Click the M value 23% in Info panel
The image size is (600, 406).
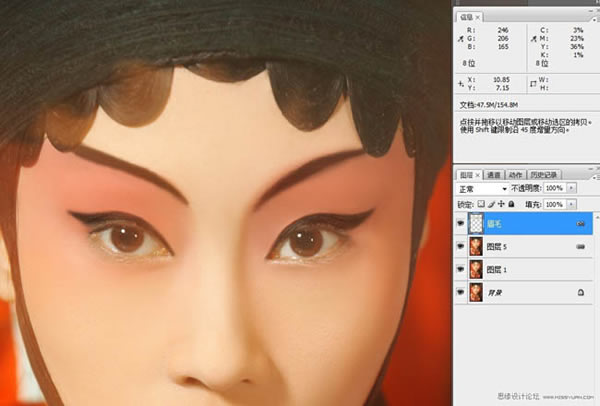pyautogui.click(x=577, y=39)
